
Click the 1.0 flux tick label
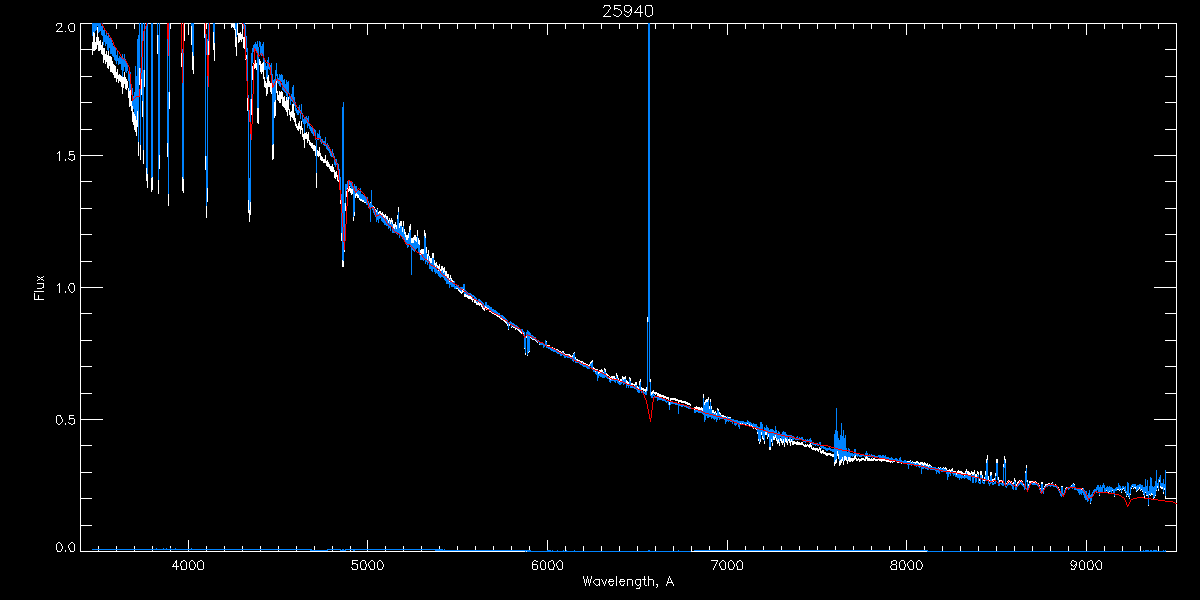66,287
